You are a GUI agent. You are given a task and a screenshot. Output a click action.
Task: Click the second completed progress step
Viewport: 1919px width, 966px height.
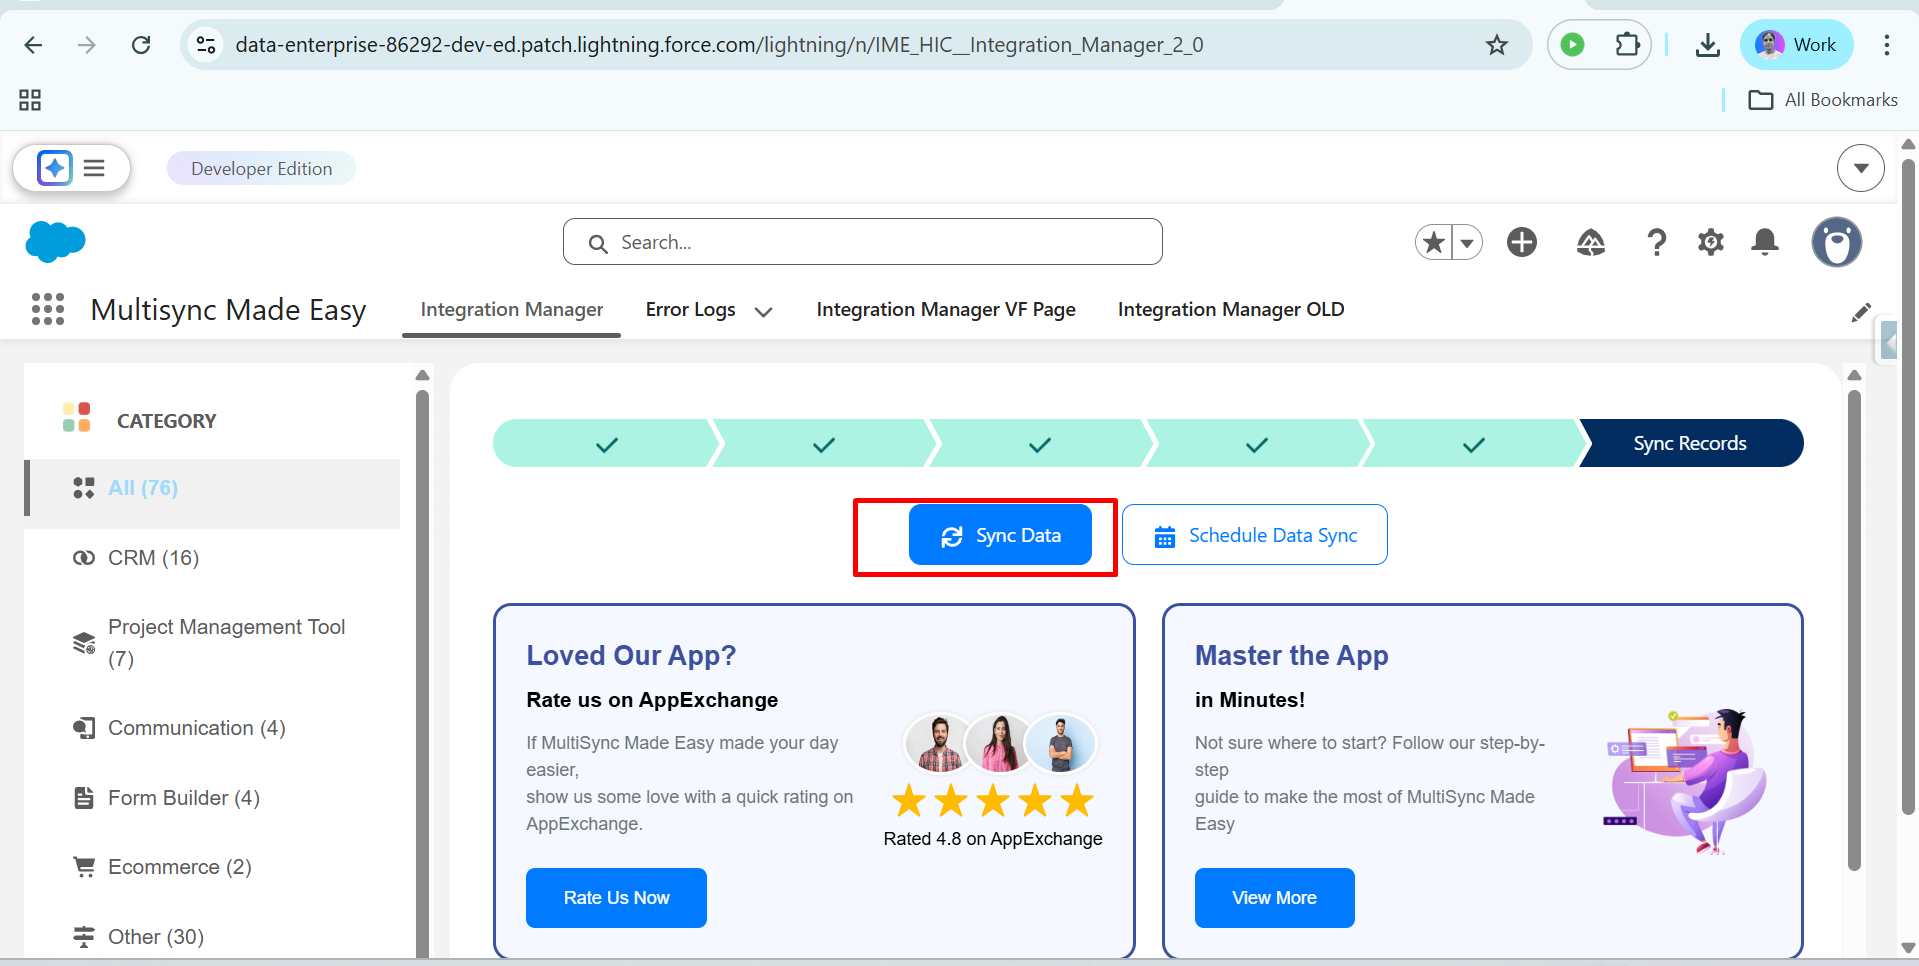(x=823, y=444)
